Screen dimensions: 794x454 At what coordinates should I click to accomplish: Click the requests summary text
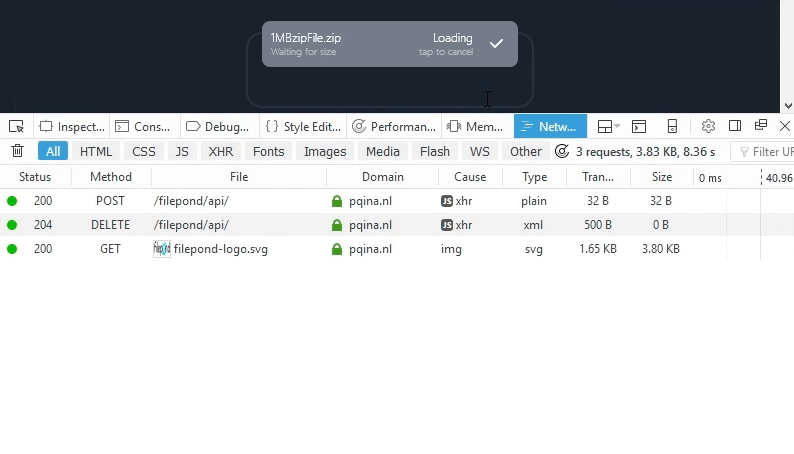[x=645, y=152]
